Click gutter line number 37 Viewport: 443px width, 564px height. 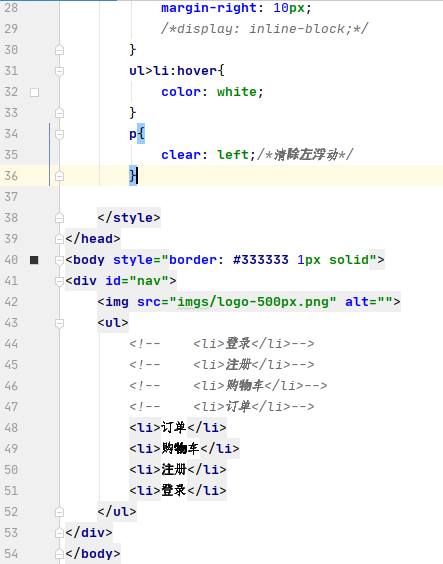pyautogui.click(x=11, y=197)
